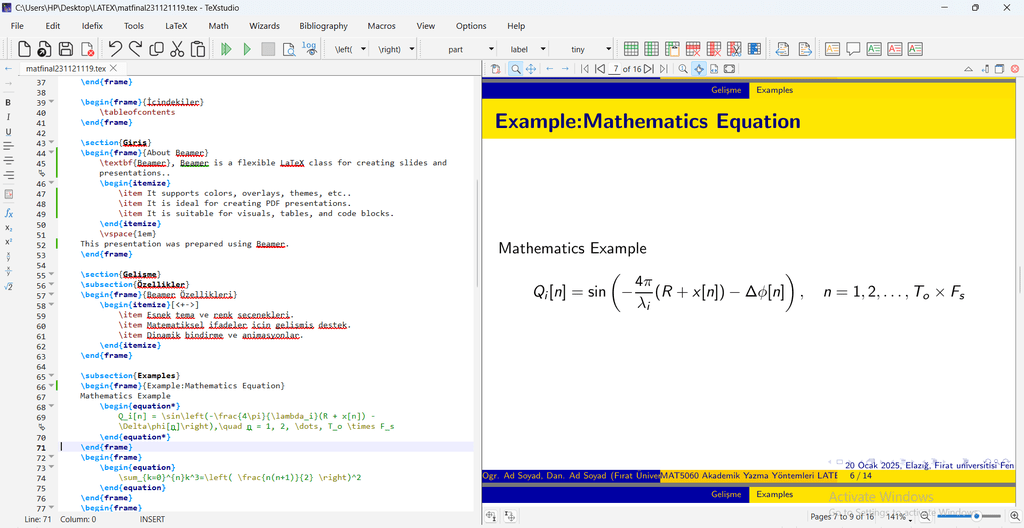Image resolution: width=1024 pixels, height=528 pixels.
Task: Remove a table row with the red-row grid icon
Action: (x=693, y=49)
